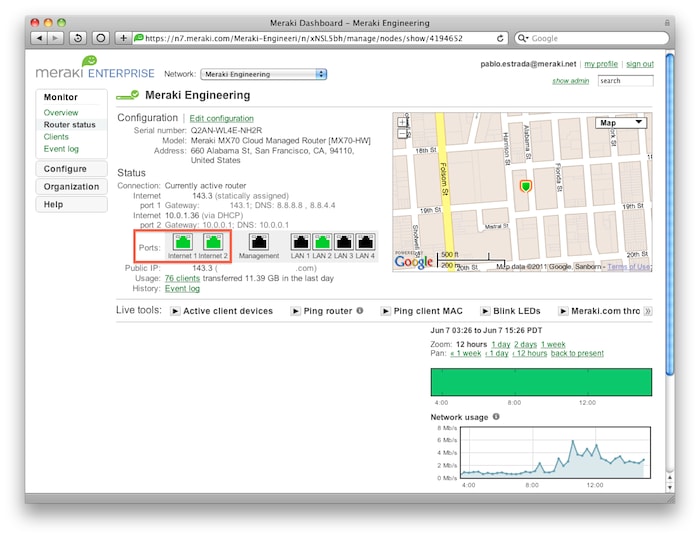Pan the graph back 12 hours
Screen dimensions: 700x538
point(529,353)
